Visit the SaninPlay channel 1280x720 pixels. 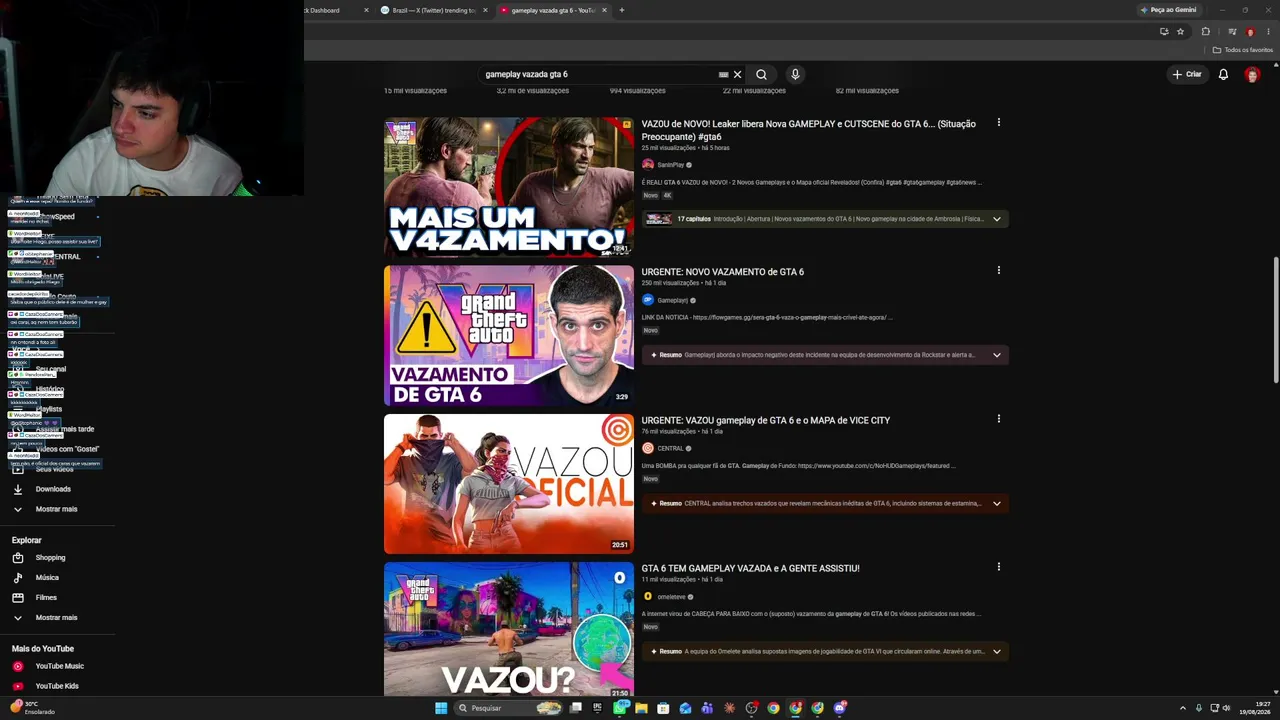(x=671, y=165)
